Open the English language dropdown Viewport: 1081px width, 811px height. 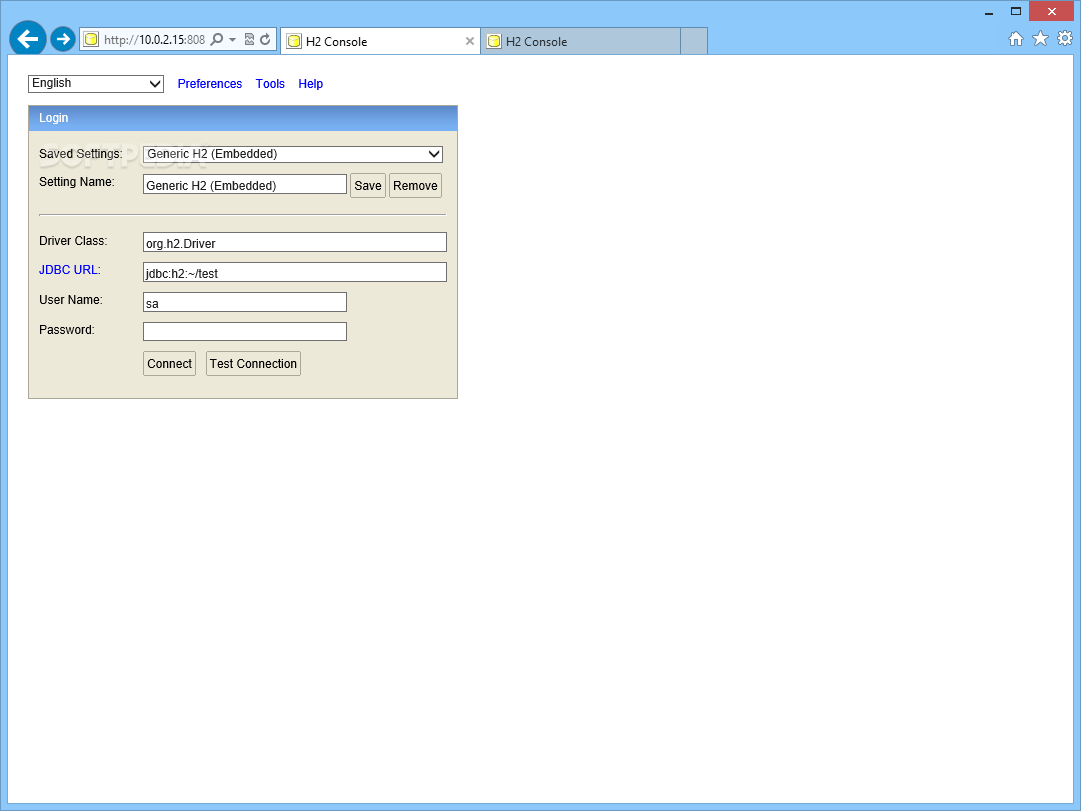96,83
